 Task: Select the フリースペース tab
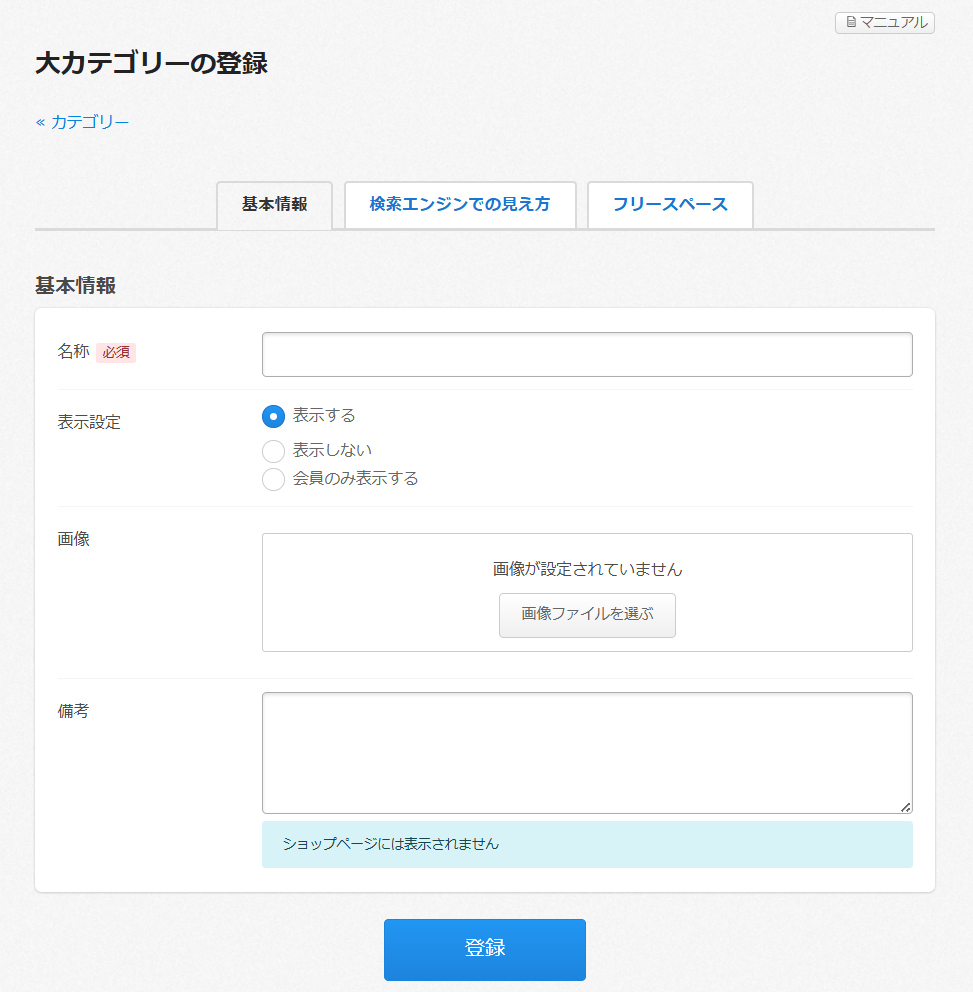(x=670, y=205)
